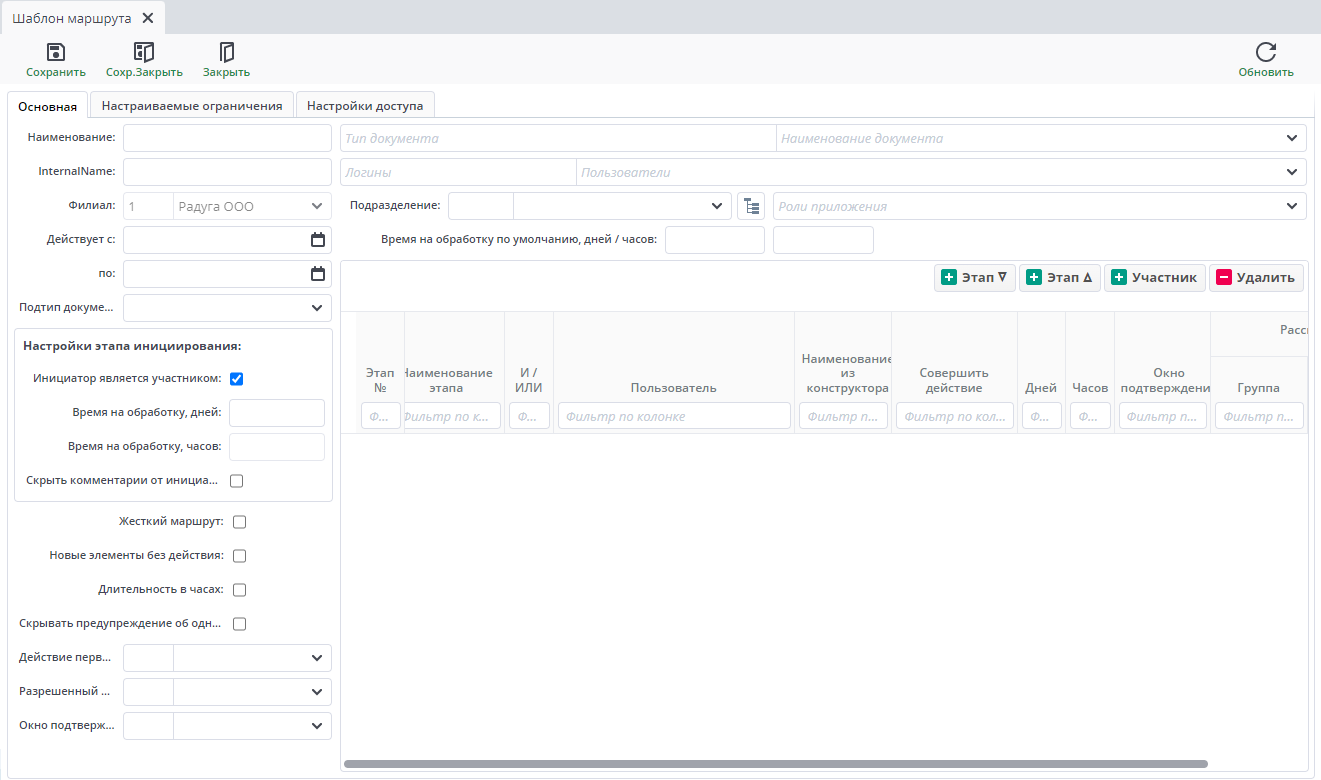
Task: Expand the Действие перв... dropdown
Action: [317, 658]
